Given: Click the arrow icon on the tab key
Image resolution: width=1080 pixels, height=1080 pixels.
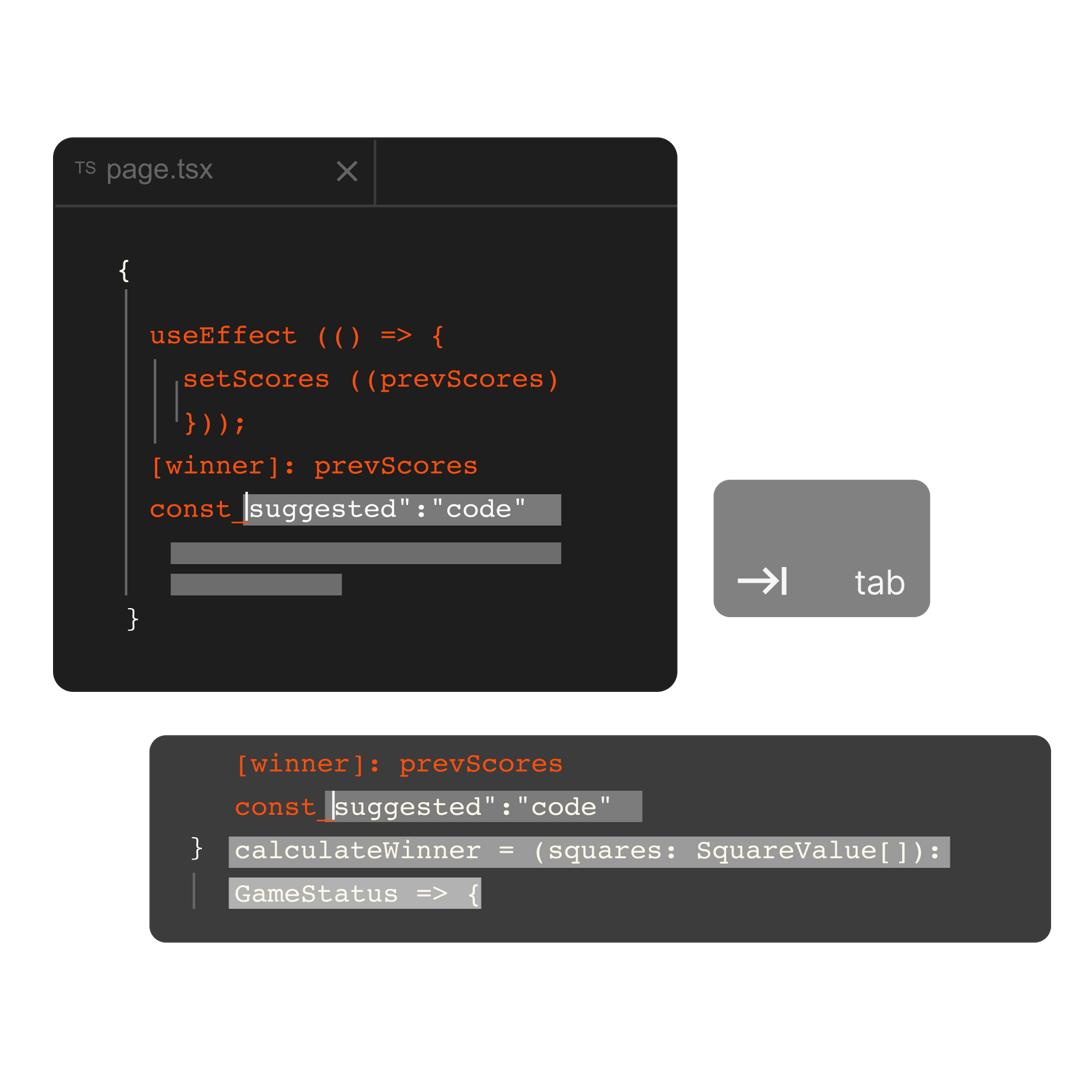Looking at the screenshot, I should pos(762,581).
